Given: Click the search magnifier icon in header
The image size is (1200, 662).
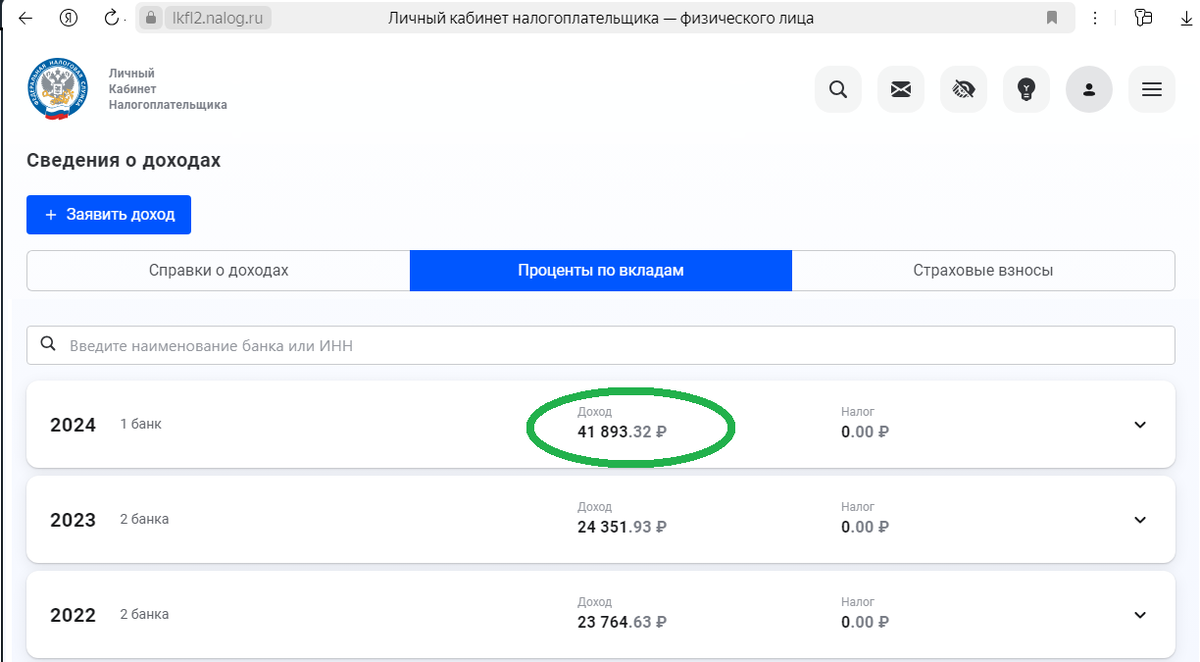Looking at the screenshot, I should [838, 90].
